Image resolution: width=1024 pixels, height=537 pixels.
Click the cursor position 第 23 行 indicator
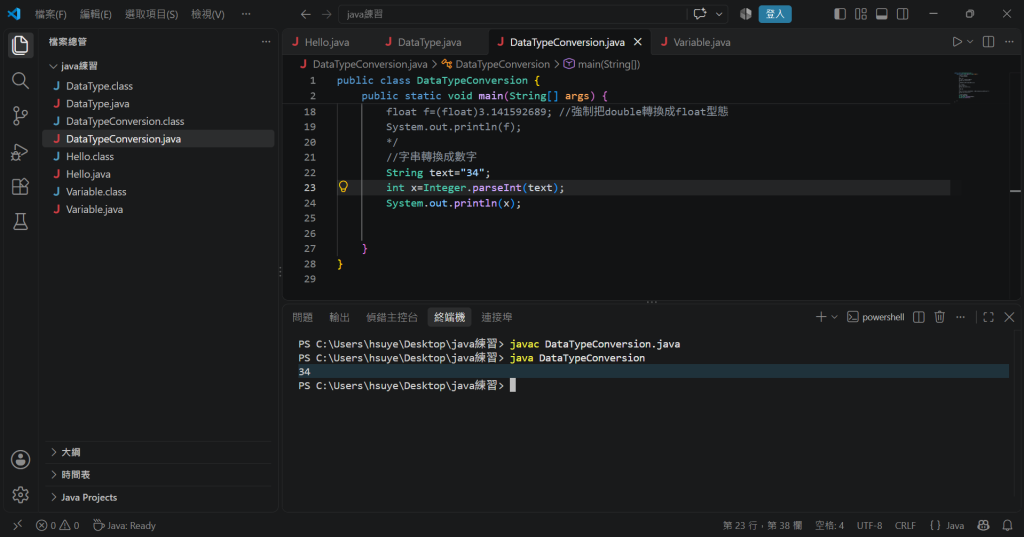click(762, 525)
